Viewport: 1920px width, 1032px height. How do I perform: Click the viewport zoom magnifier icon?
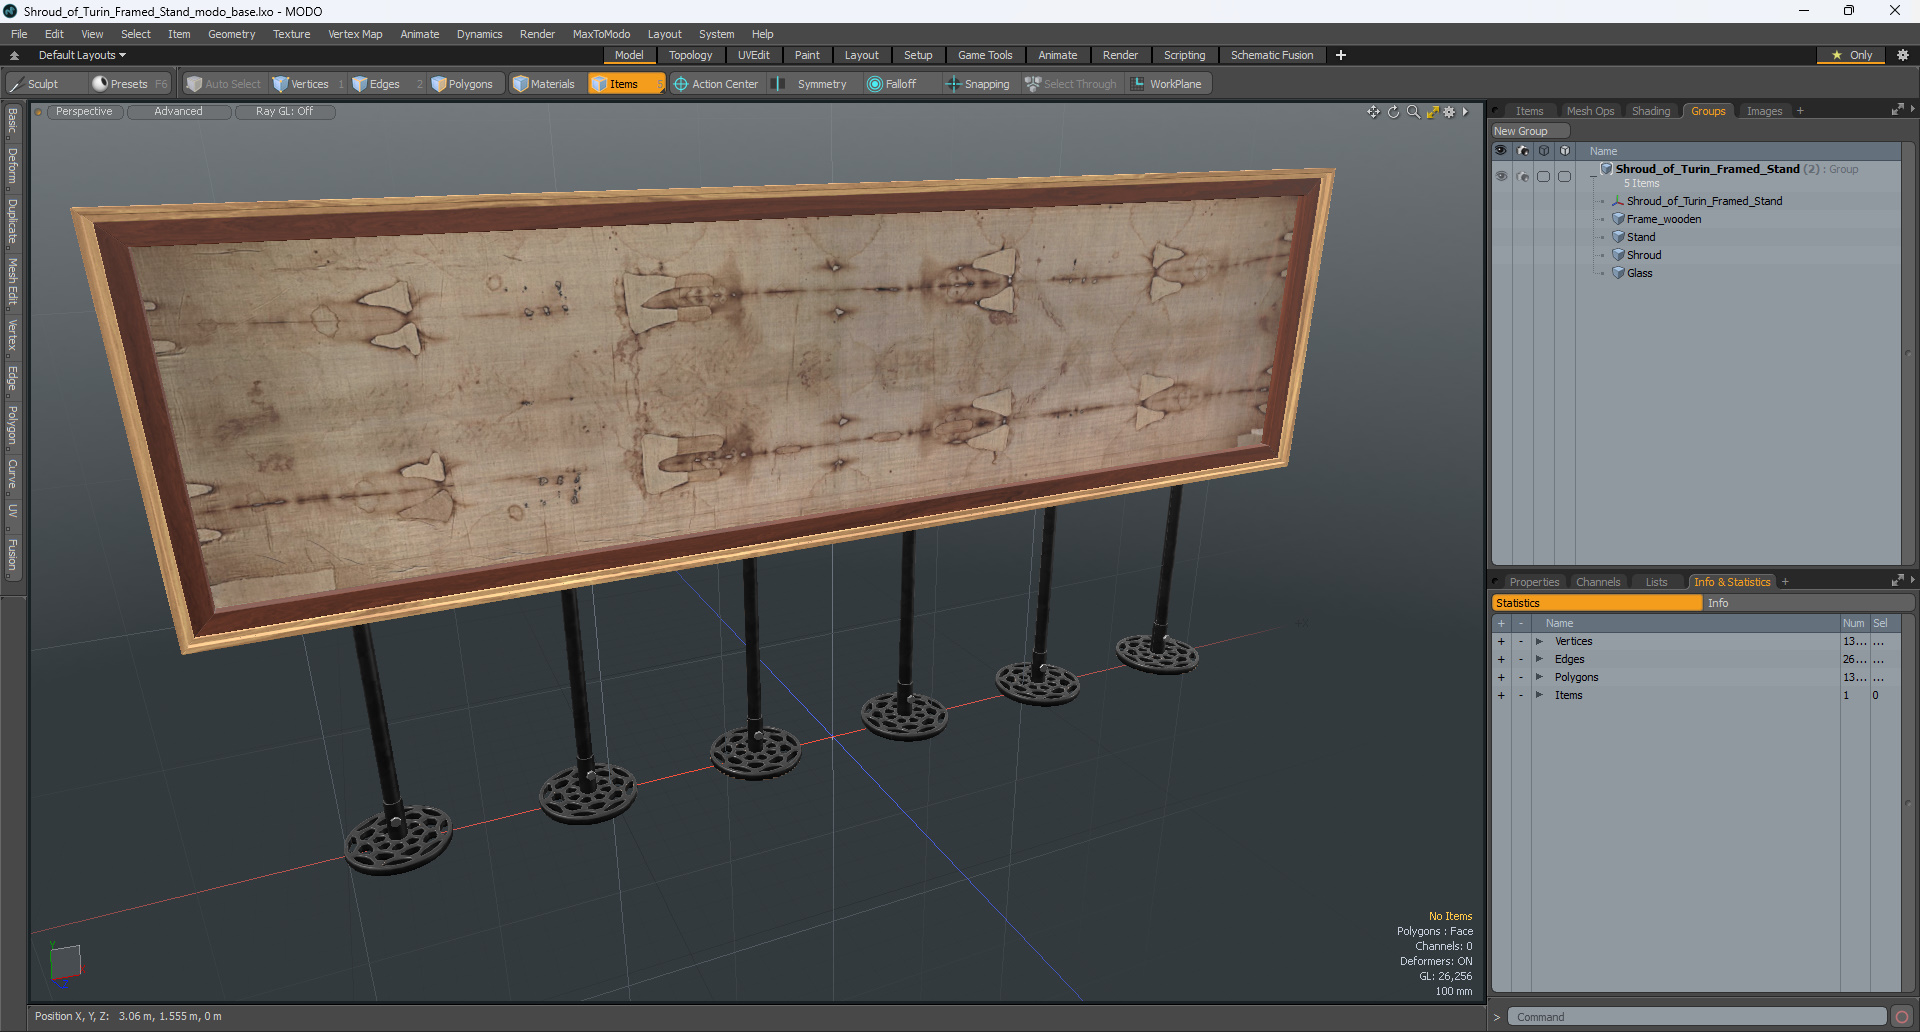(1413, 112)
